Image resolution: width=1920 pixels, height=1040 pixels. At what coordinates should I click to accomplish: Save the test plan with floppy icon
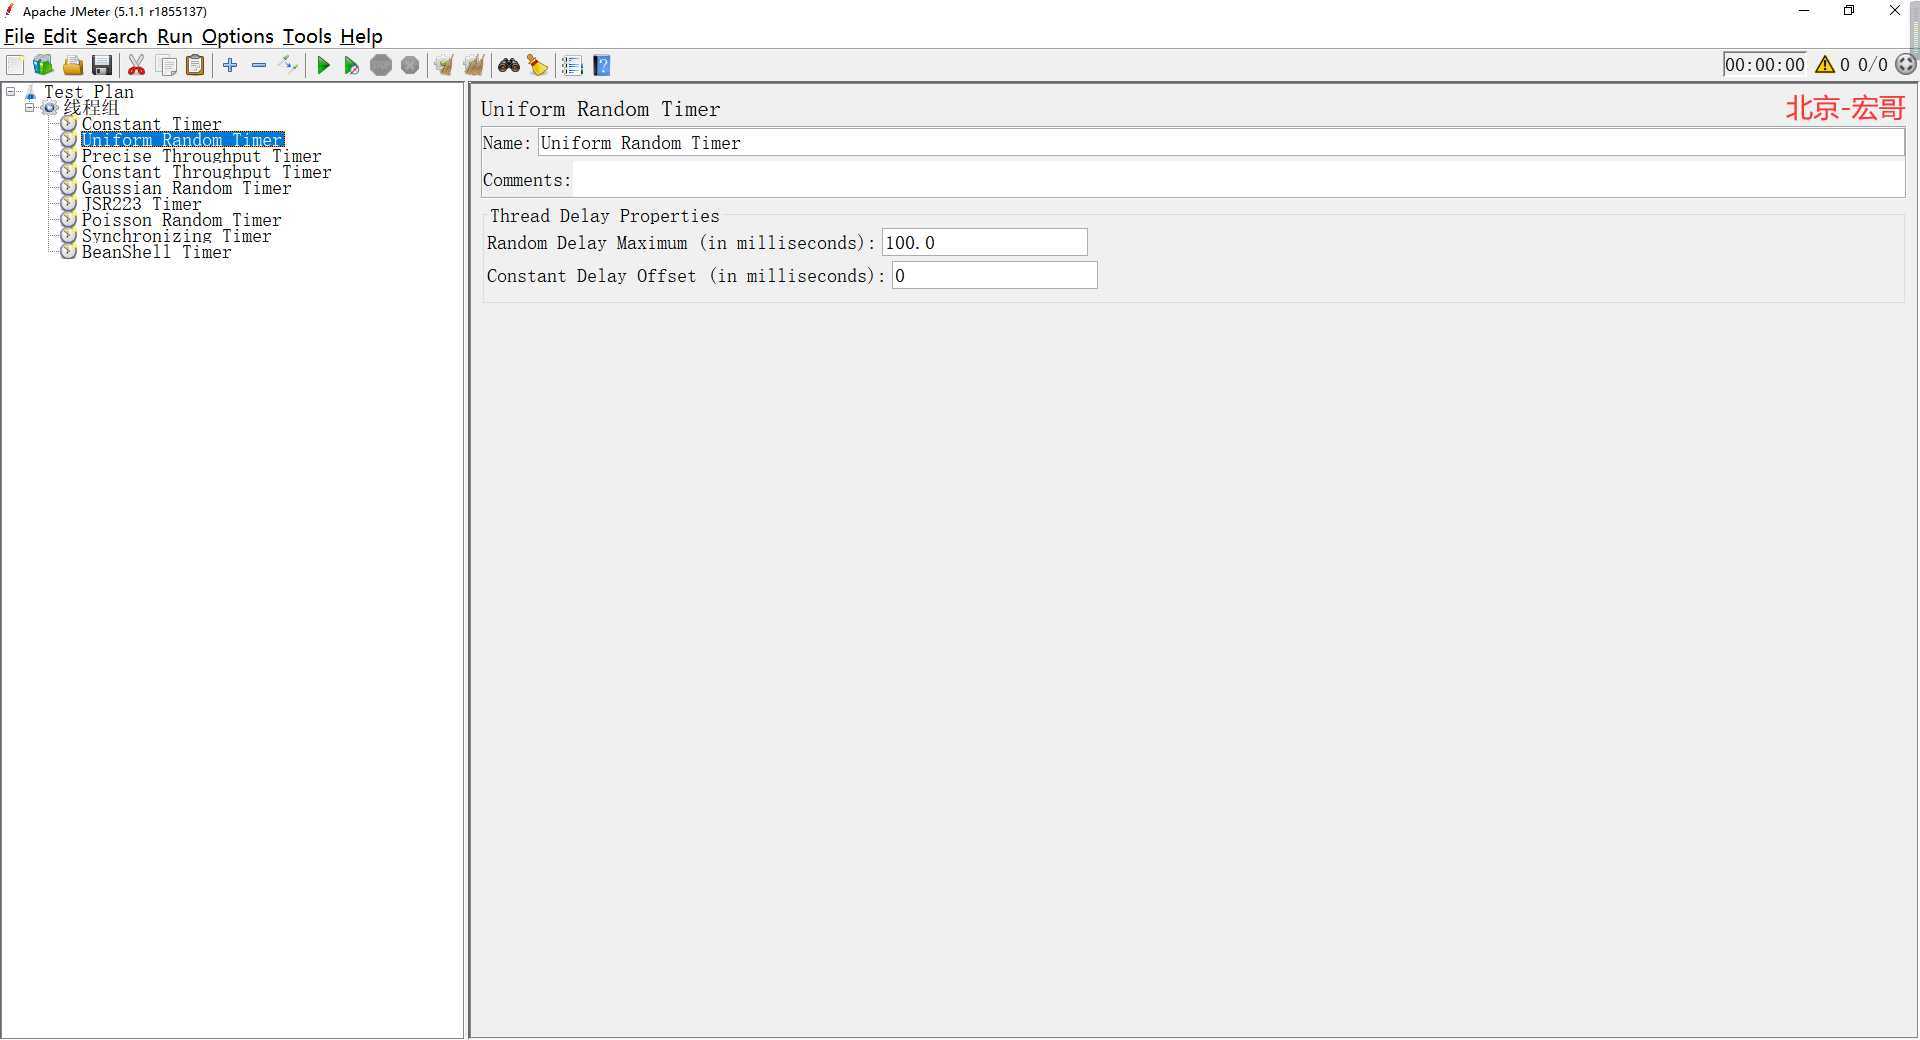tap(102, 65)
